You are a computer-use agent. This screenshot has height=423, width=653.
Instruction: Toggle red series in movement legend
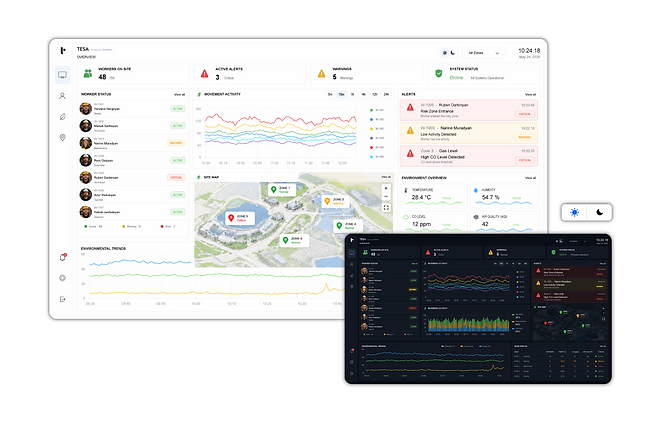pyautogui.click(x=377, y=147)
